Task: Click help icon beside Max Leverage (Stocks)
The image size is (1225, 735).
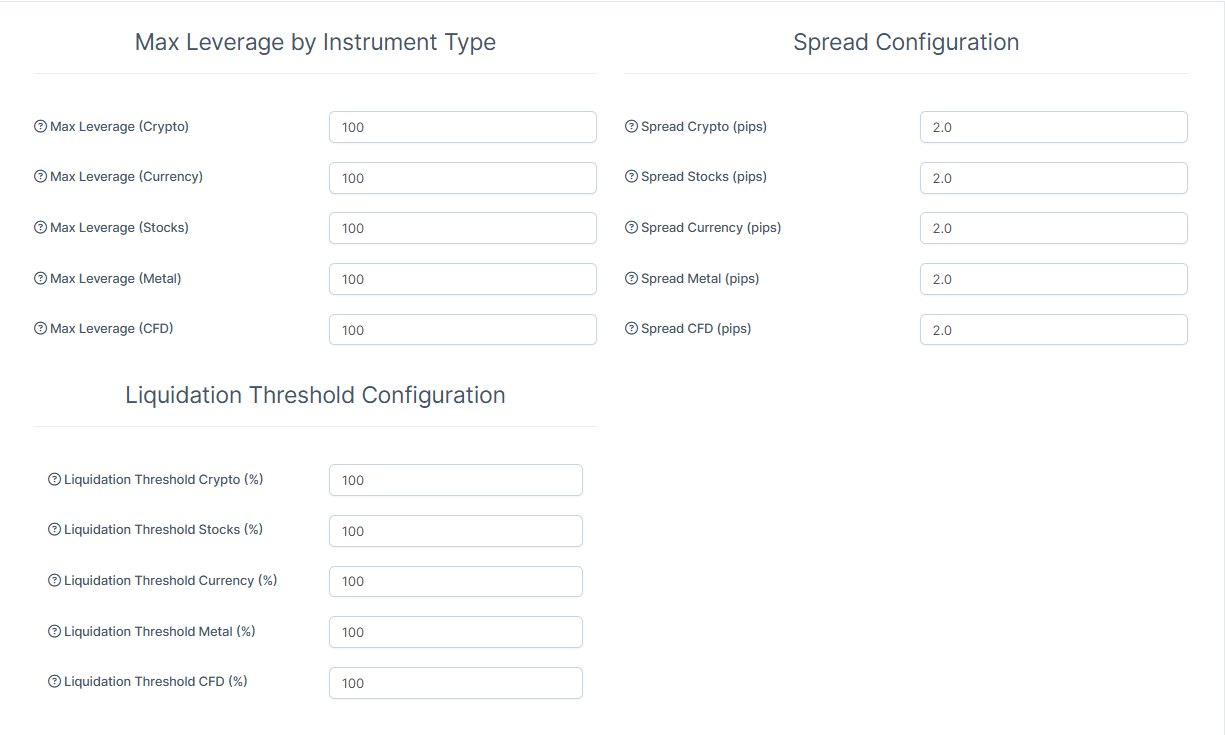Action: point(41,228)
